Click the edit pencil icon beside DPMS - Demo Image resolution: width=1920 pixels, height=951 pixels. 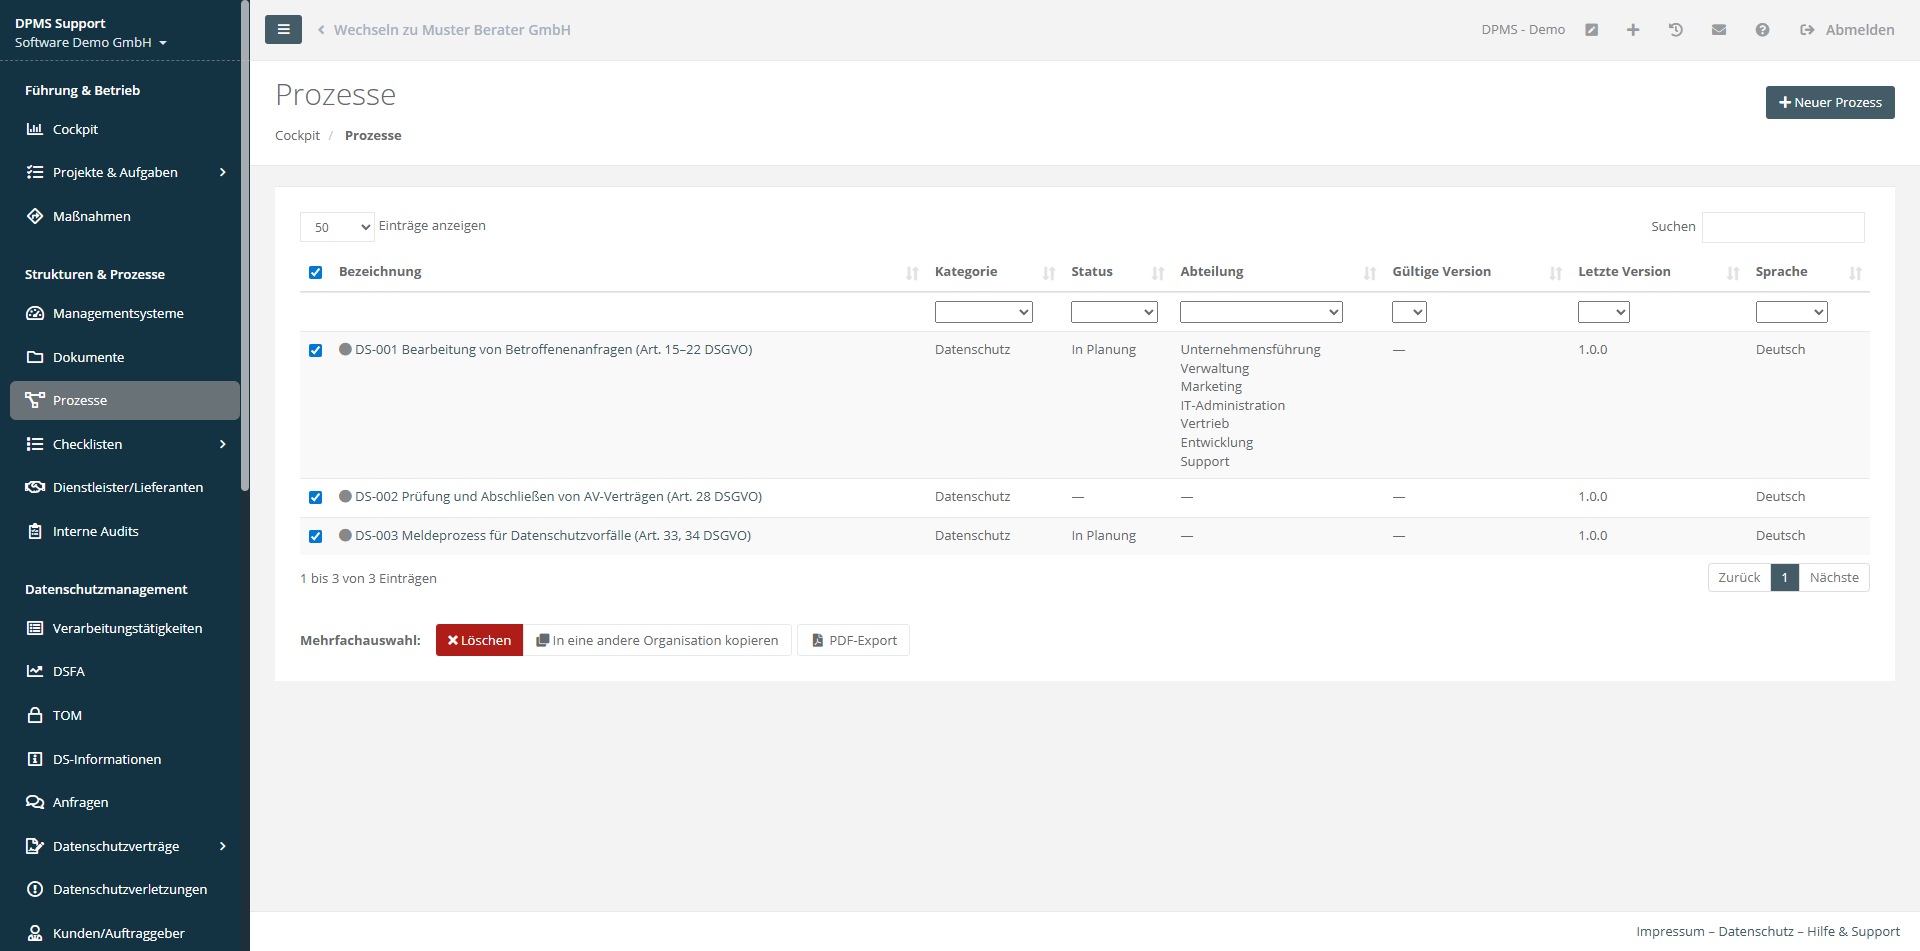click(1591, 30)
